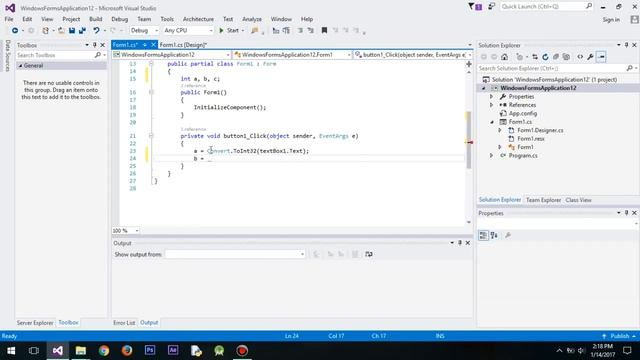Open the Any CPU platform dropdown

click(188, 31)
